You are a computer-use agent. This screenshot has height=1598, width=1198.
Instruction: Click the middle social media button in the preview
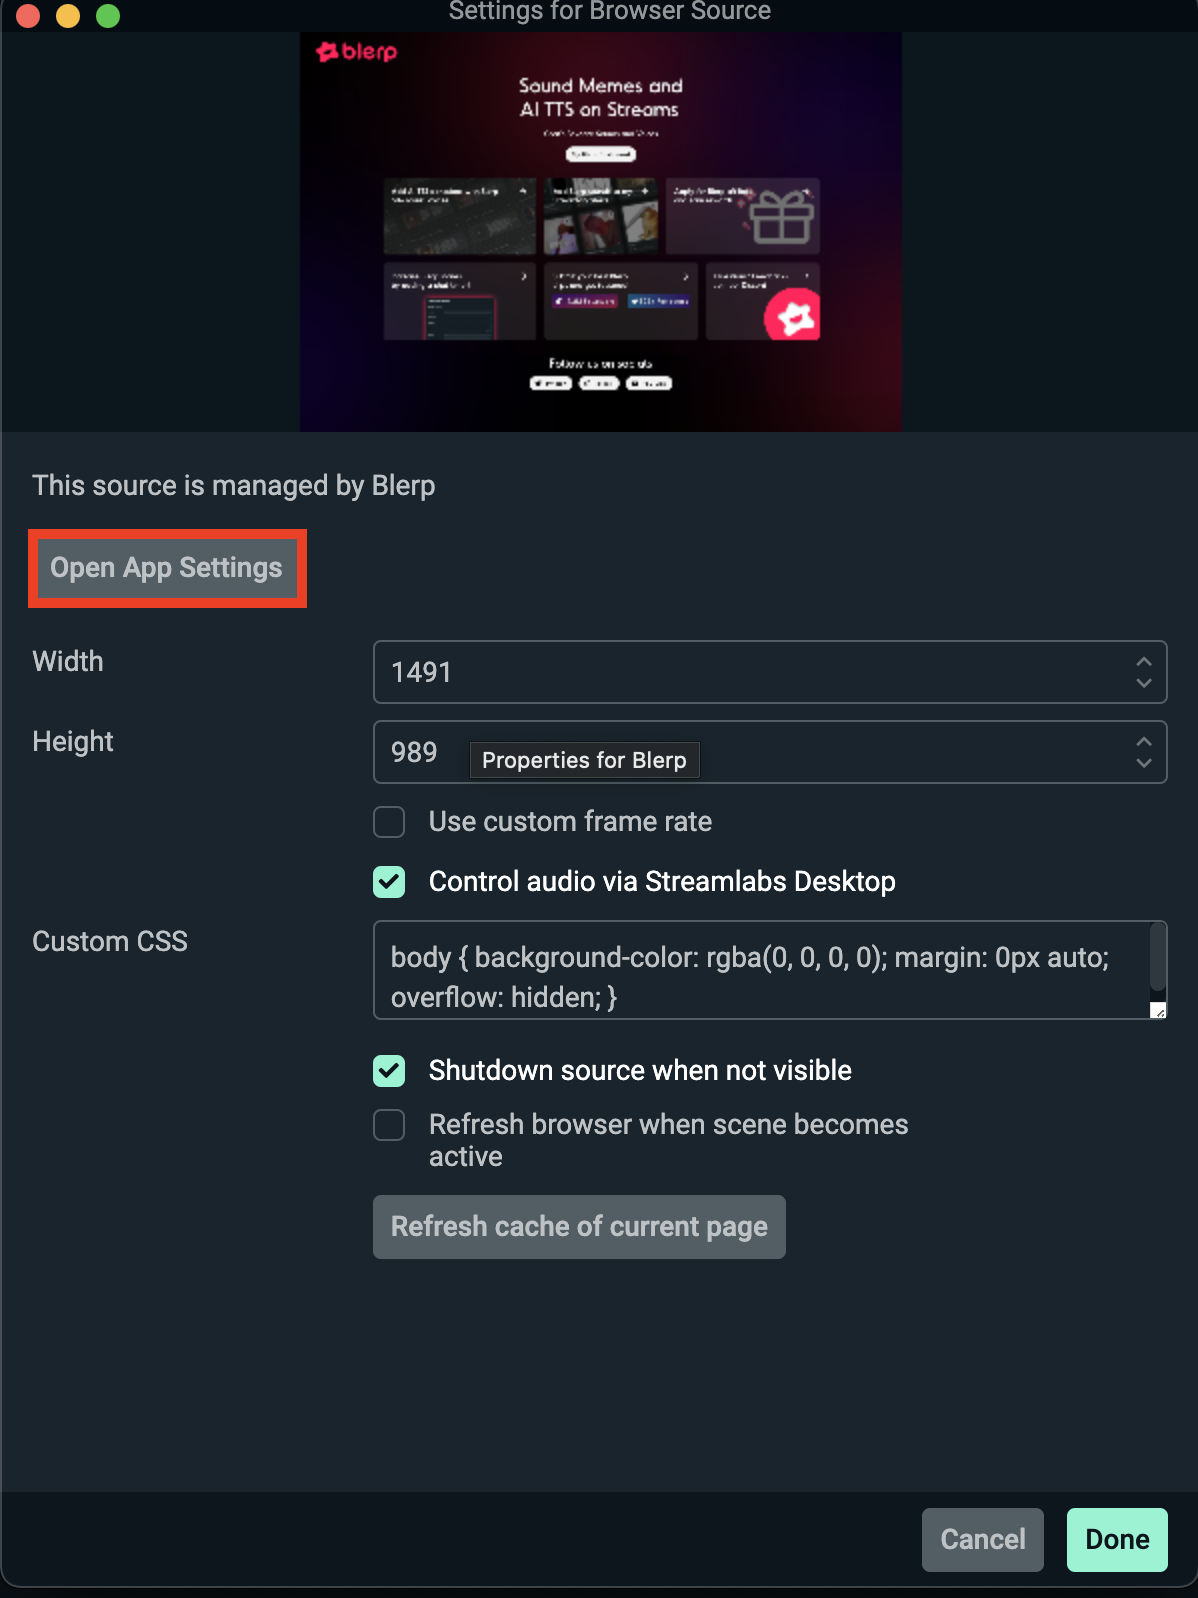599,383
